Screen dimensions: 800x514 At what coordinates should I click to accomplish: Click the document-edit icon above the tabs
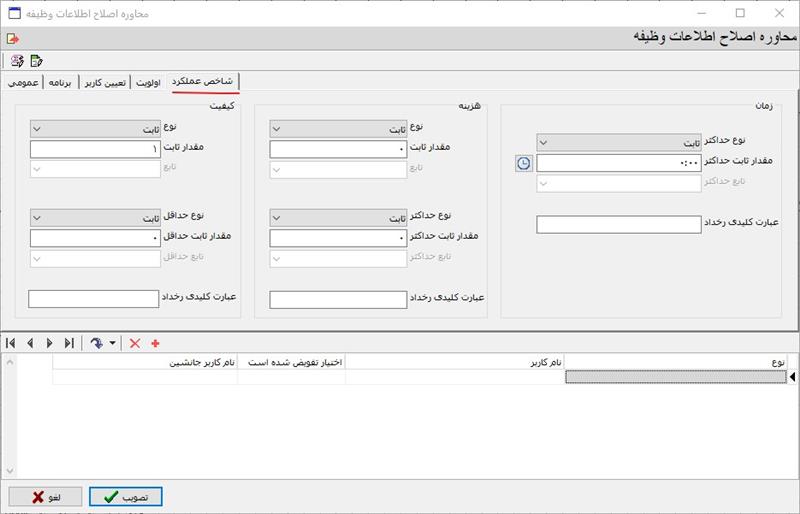(37, 61)
